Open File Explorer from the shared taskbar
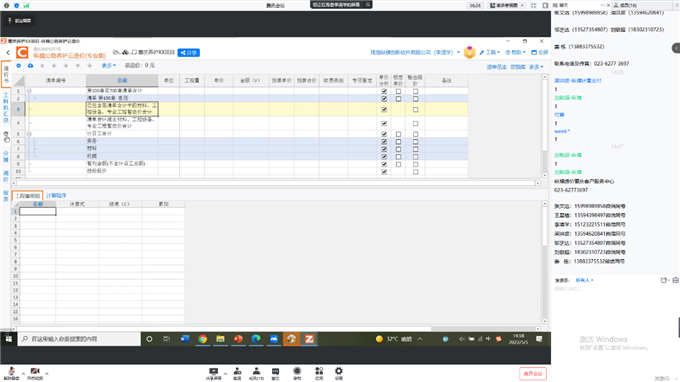This screenshot has width=680, height=382. (x=220, y=339)
